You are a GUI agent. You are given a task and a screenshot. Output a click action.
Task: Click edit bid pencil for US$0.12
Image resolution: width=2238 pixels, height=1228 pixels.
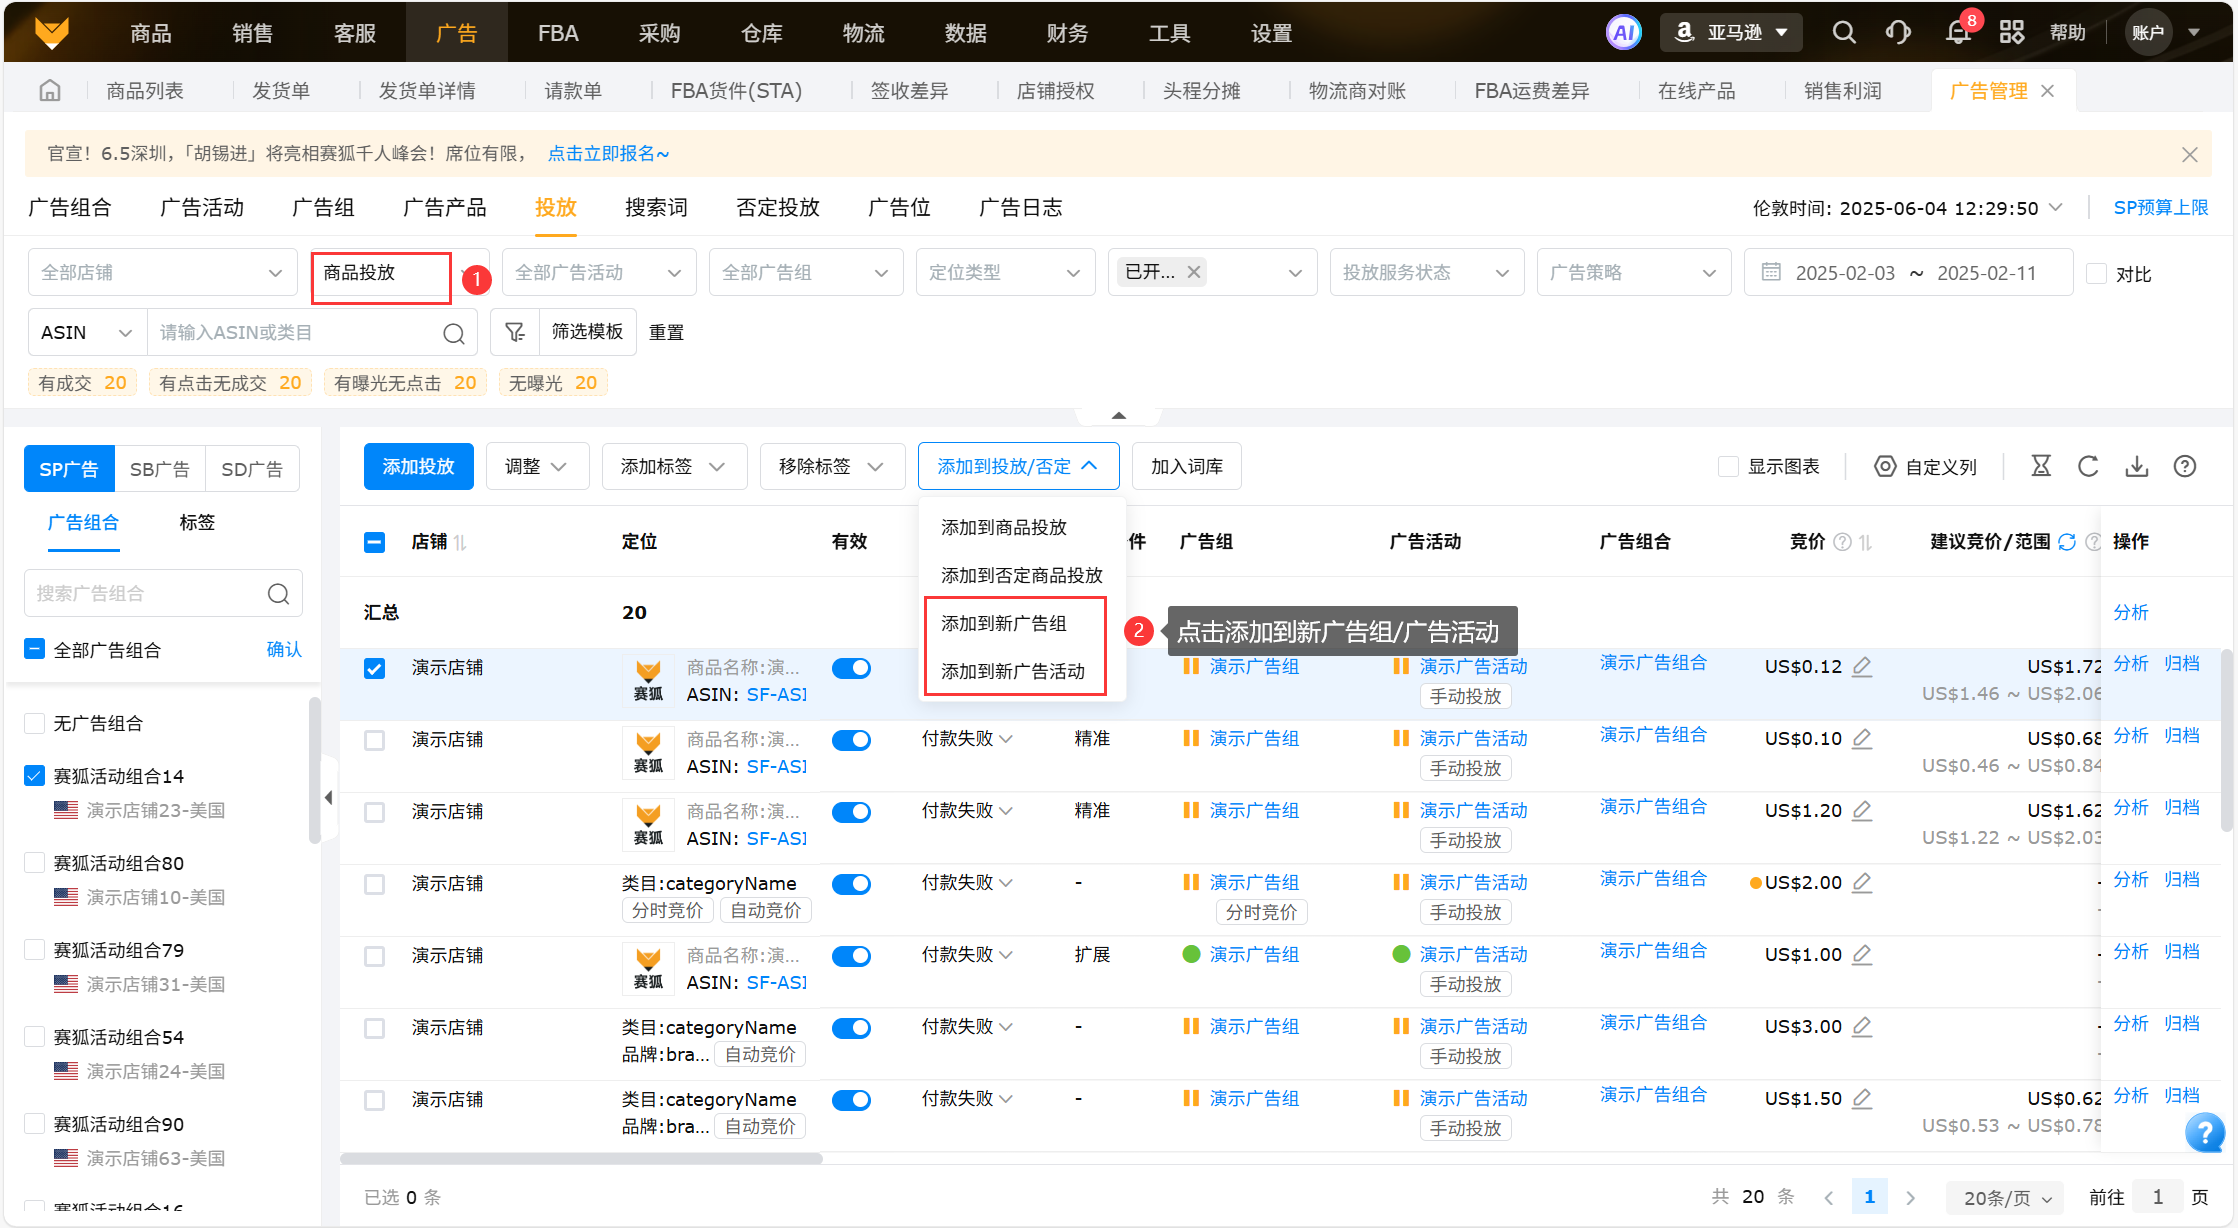[x=1862, y=667]
